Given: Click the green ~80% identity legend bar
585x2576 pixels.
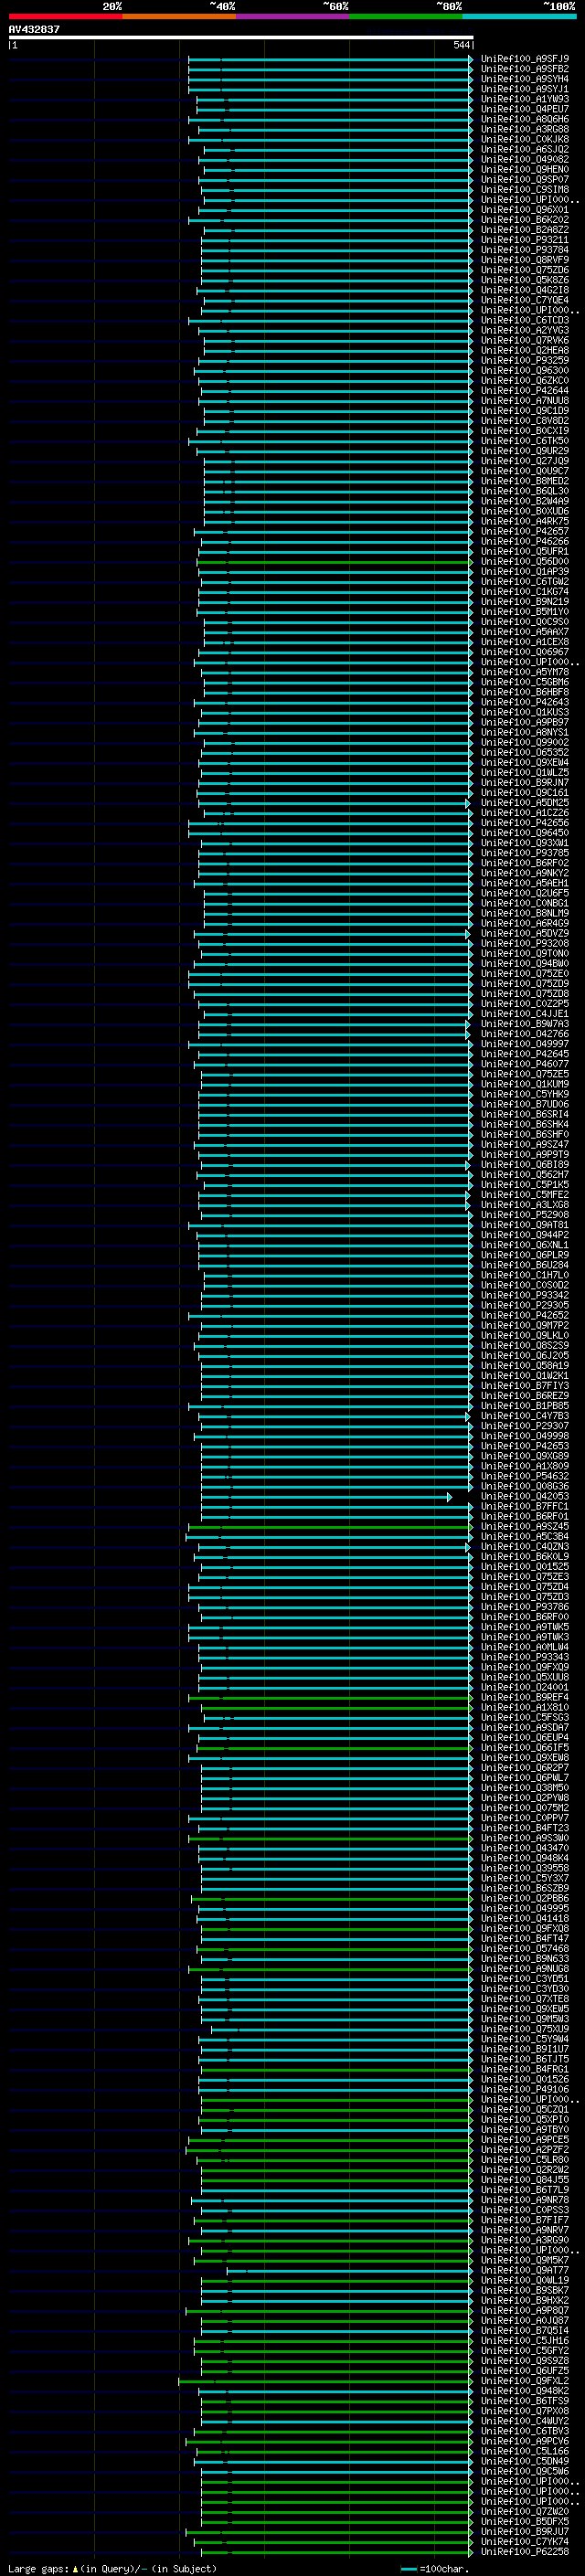Looking at the screenshot, I should coord(406,16).
